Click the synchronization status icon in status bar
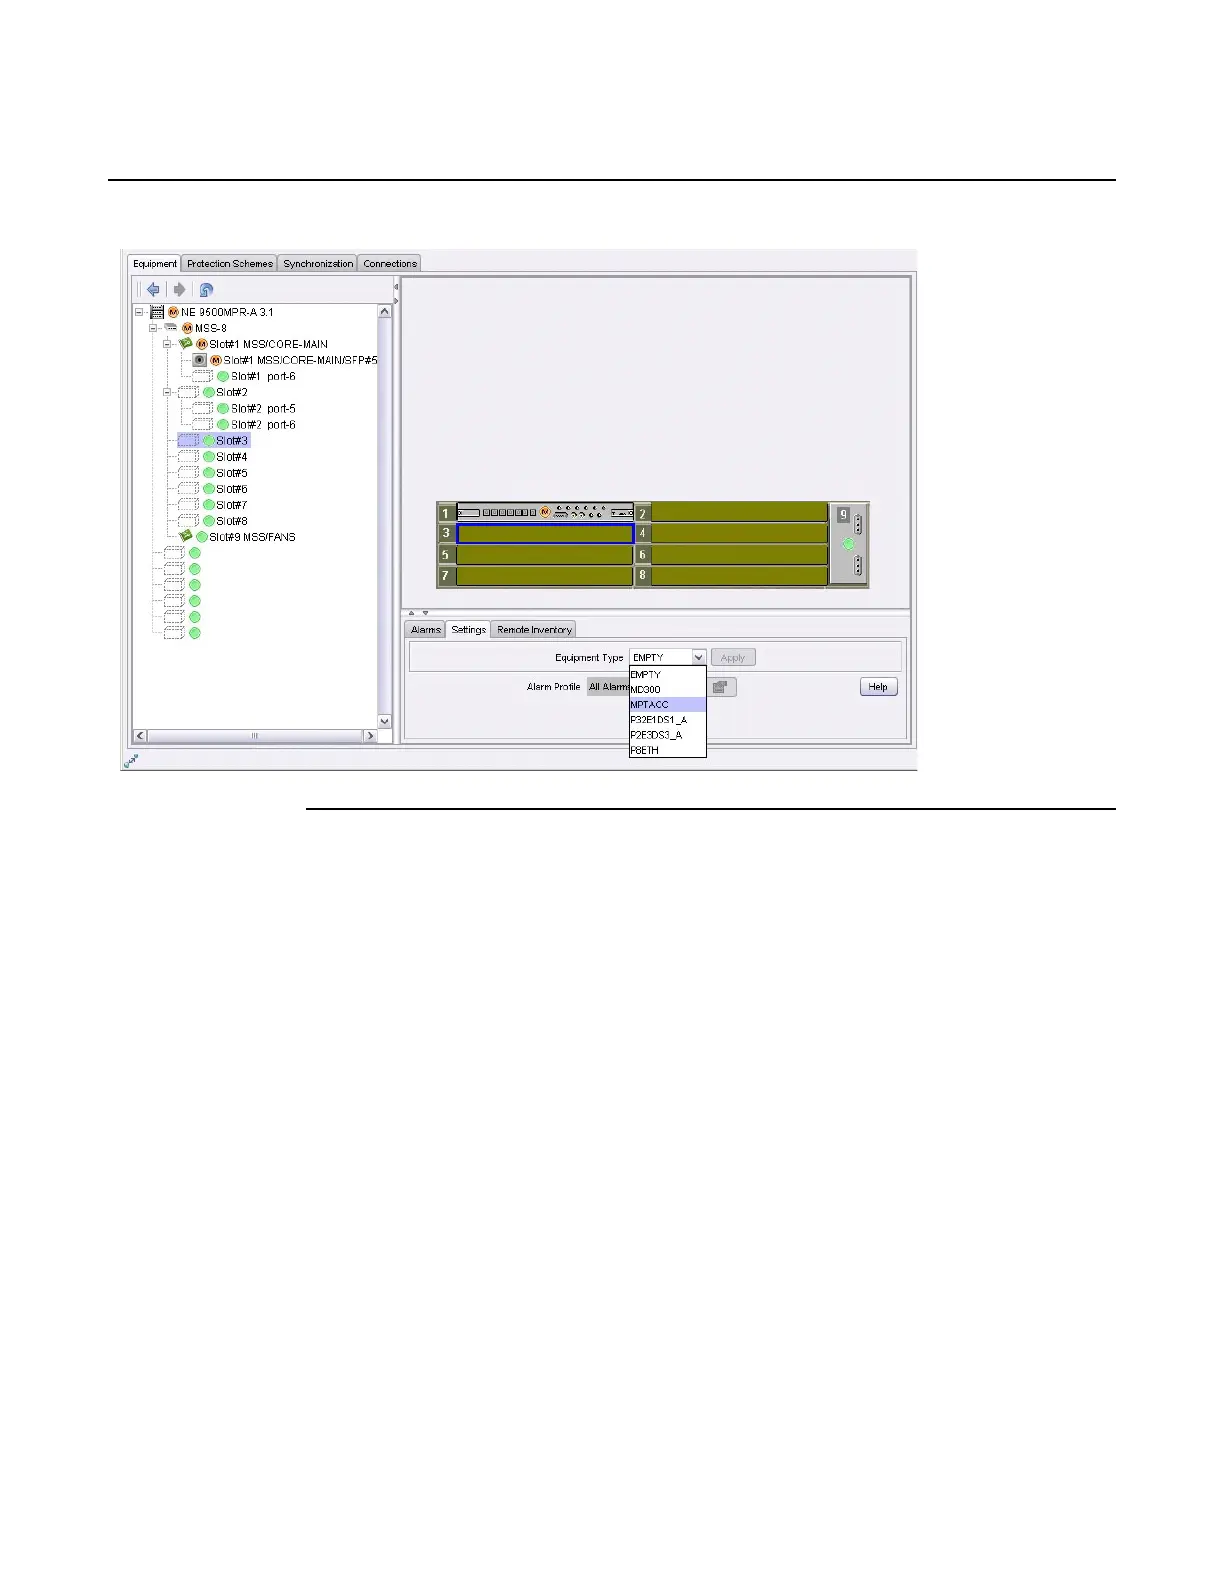 coord(131,761)
